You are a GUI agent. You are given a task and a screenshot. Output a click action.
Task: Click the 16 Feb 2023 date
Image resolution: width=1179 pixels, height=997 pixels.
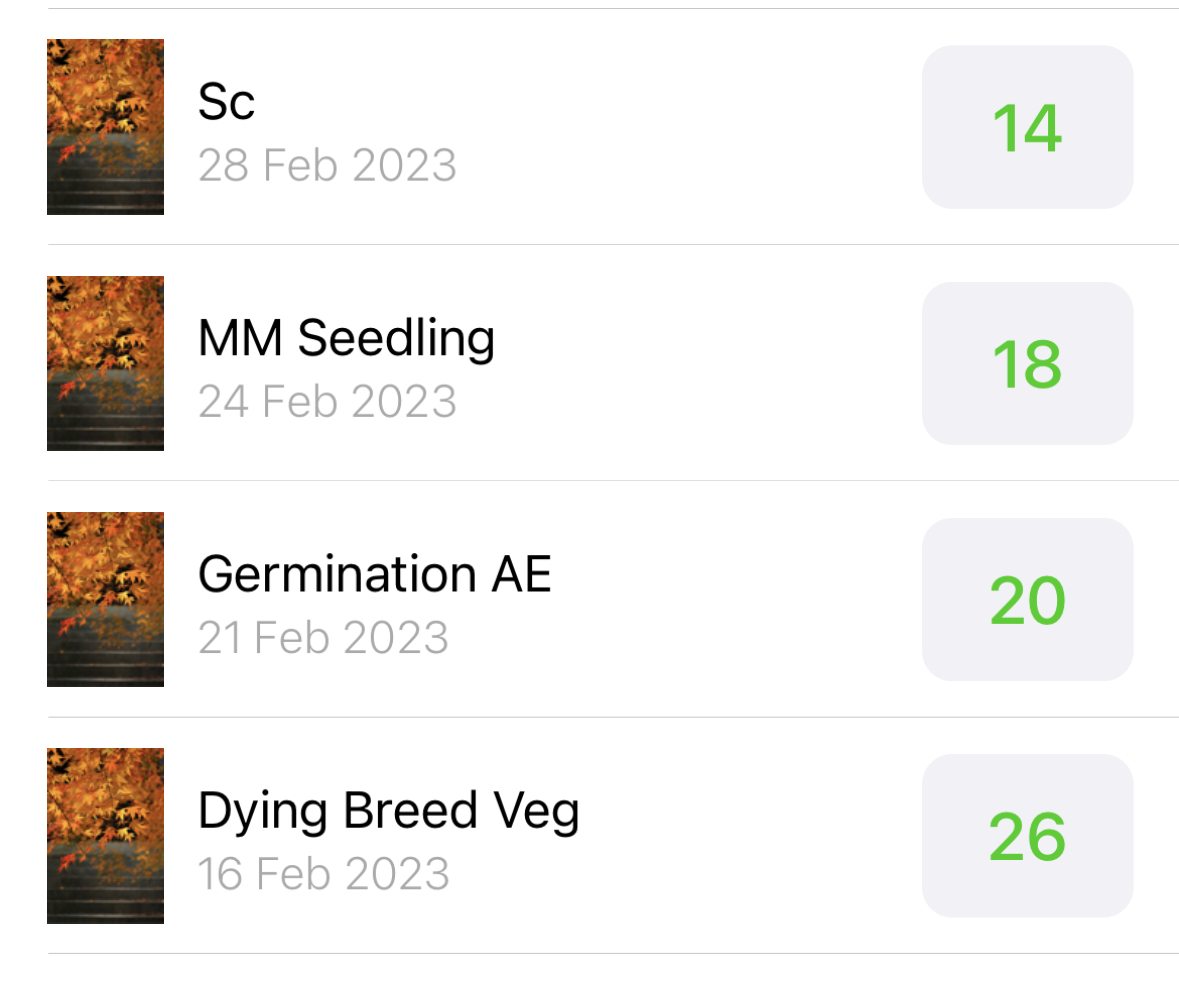point(323,873)
